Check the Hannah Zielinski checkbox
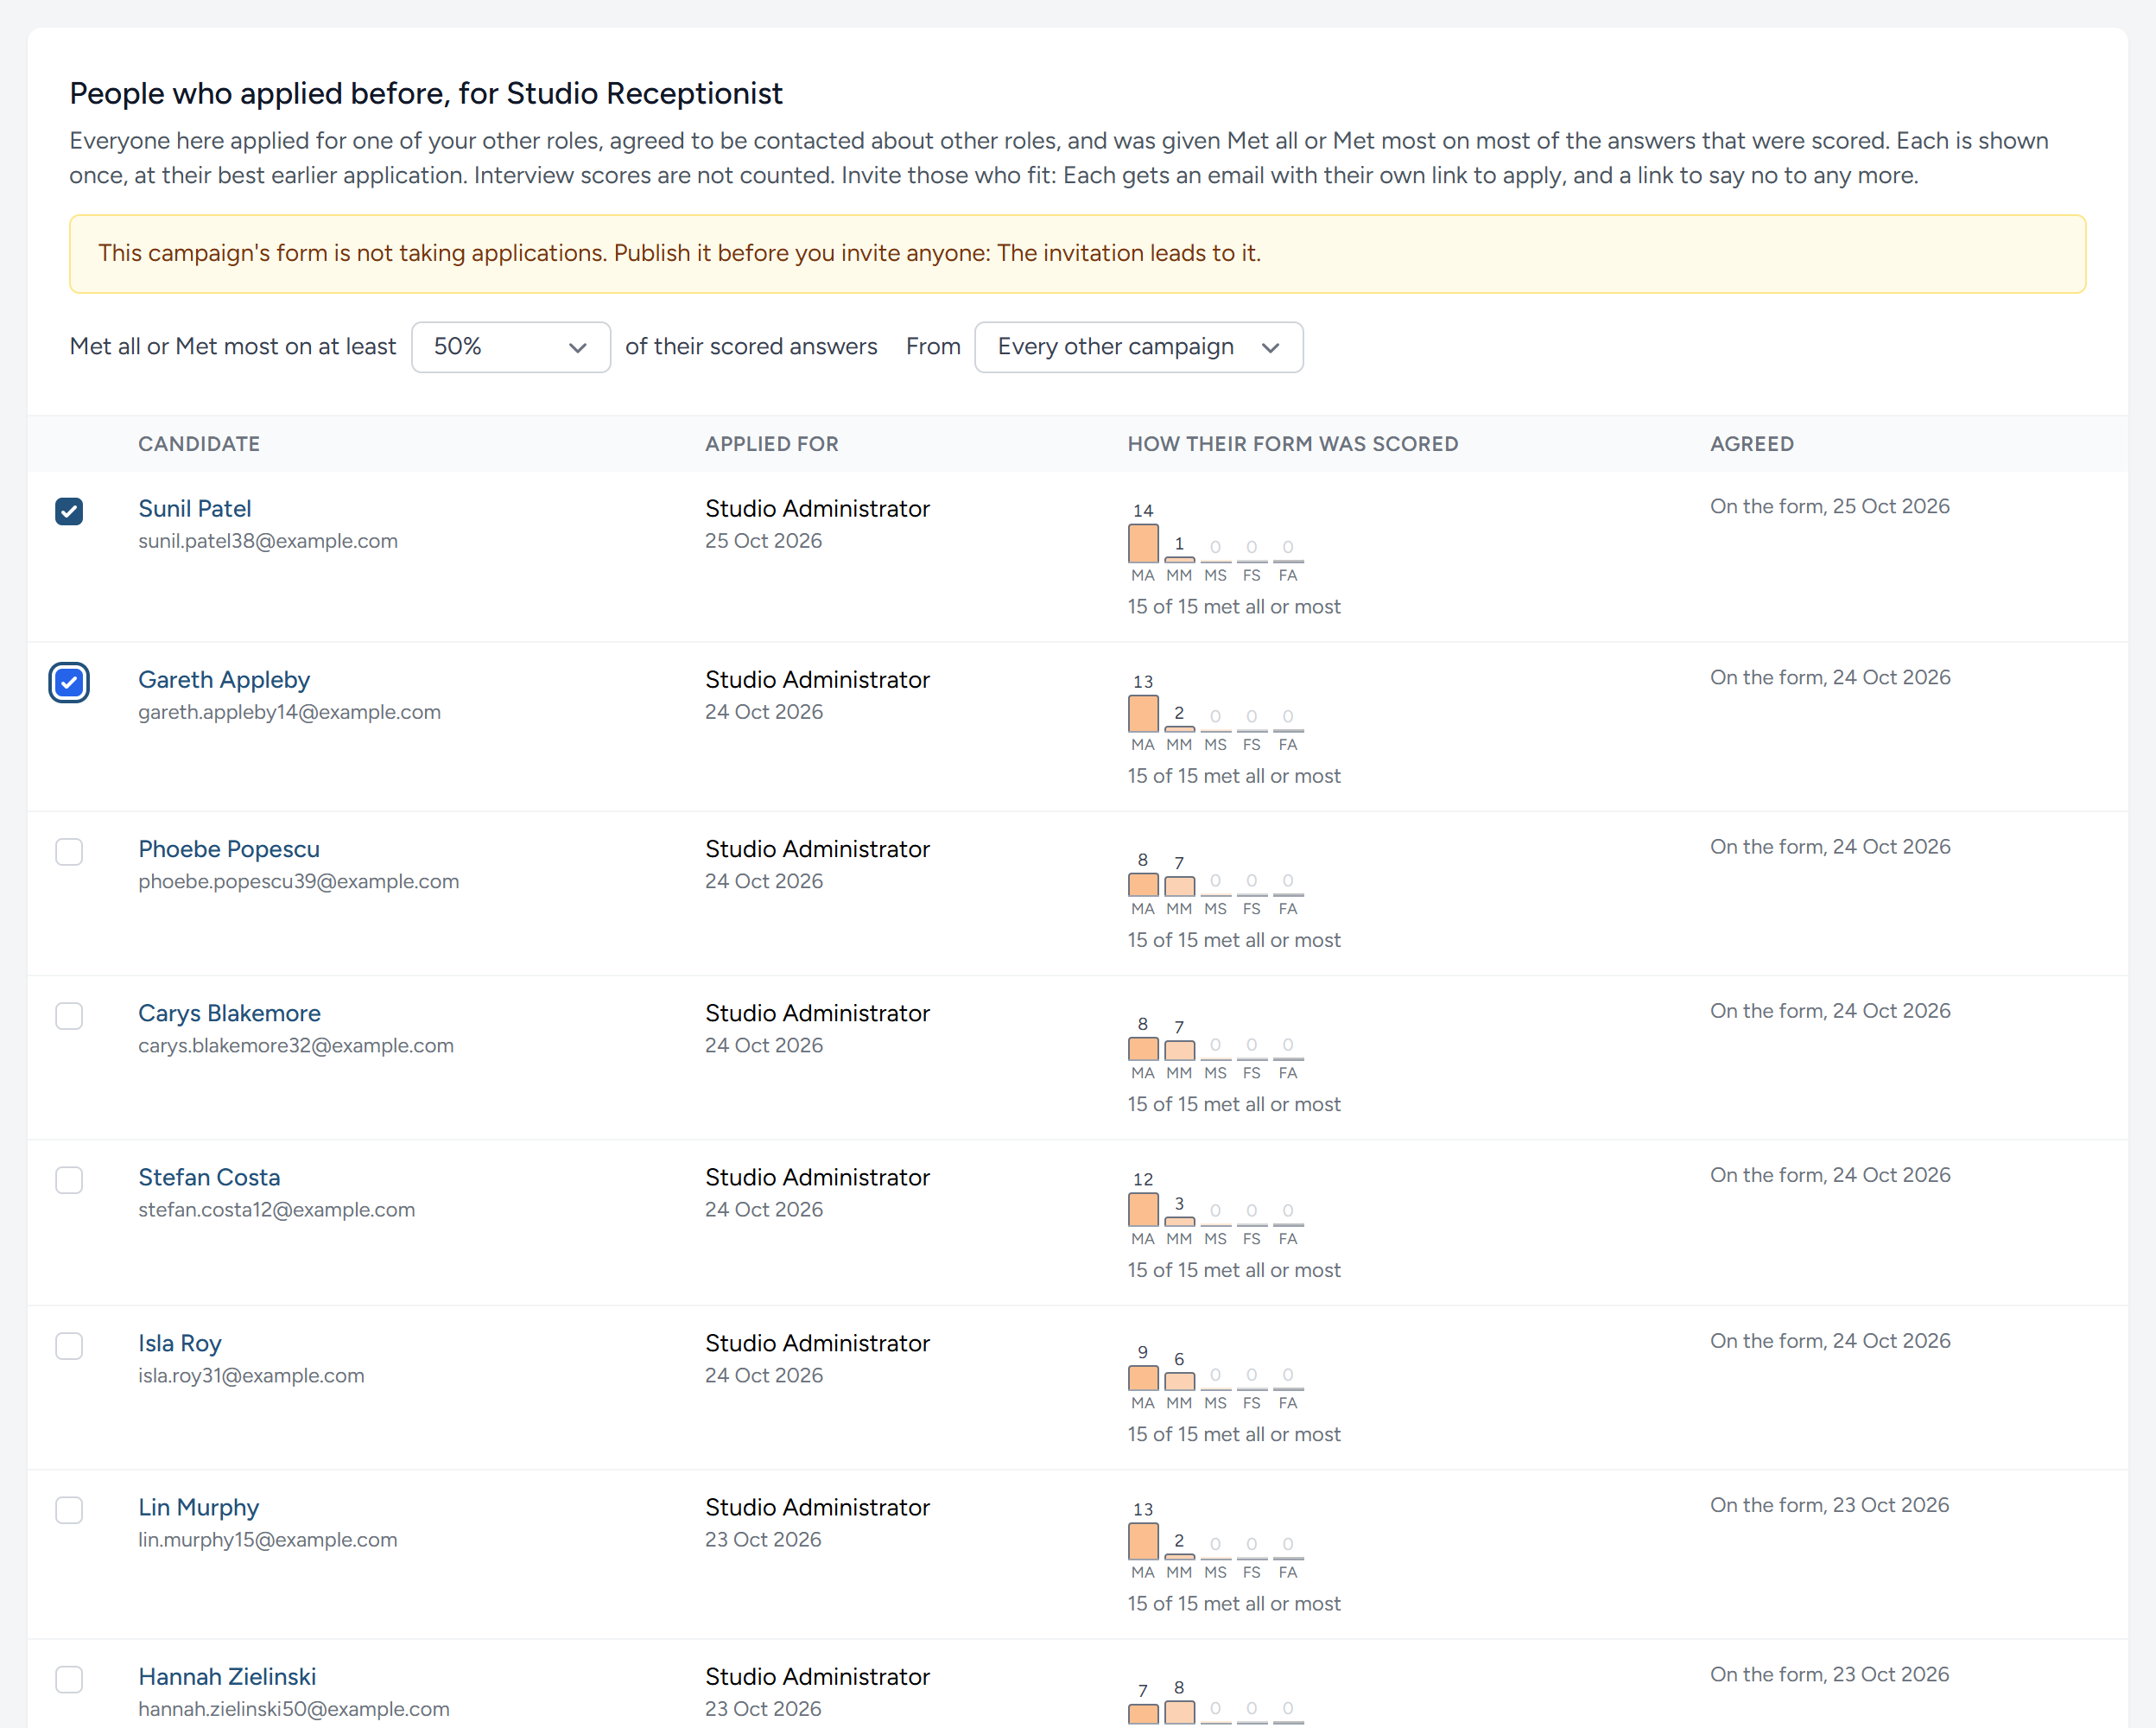 69,1679
